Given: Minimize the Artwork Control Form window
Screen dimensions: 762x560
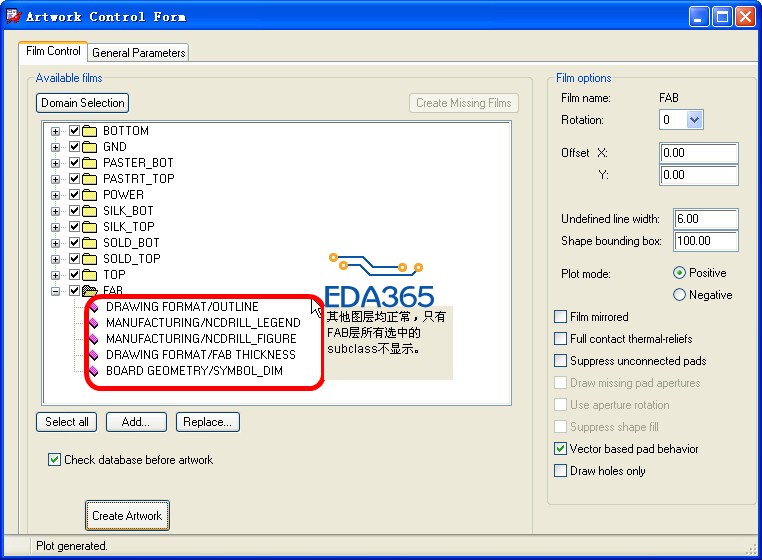Looking at the screenshot, I should (x=699, y=17).
